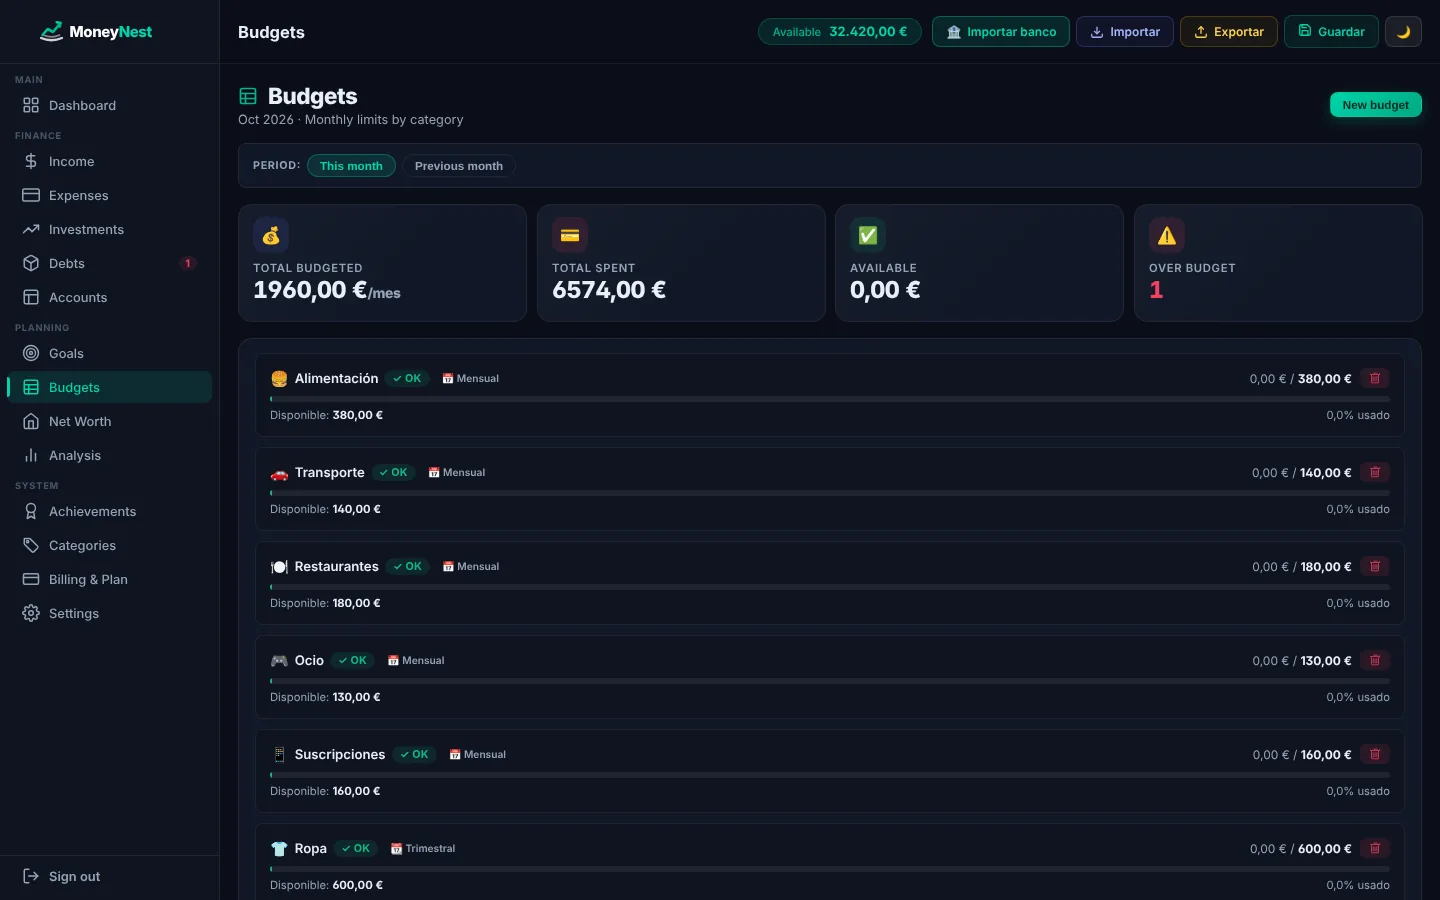Screen dimensions: 1440x900
Task: Click the MoneyNest logo icon
Action: point(51,32)
